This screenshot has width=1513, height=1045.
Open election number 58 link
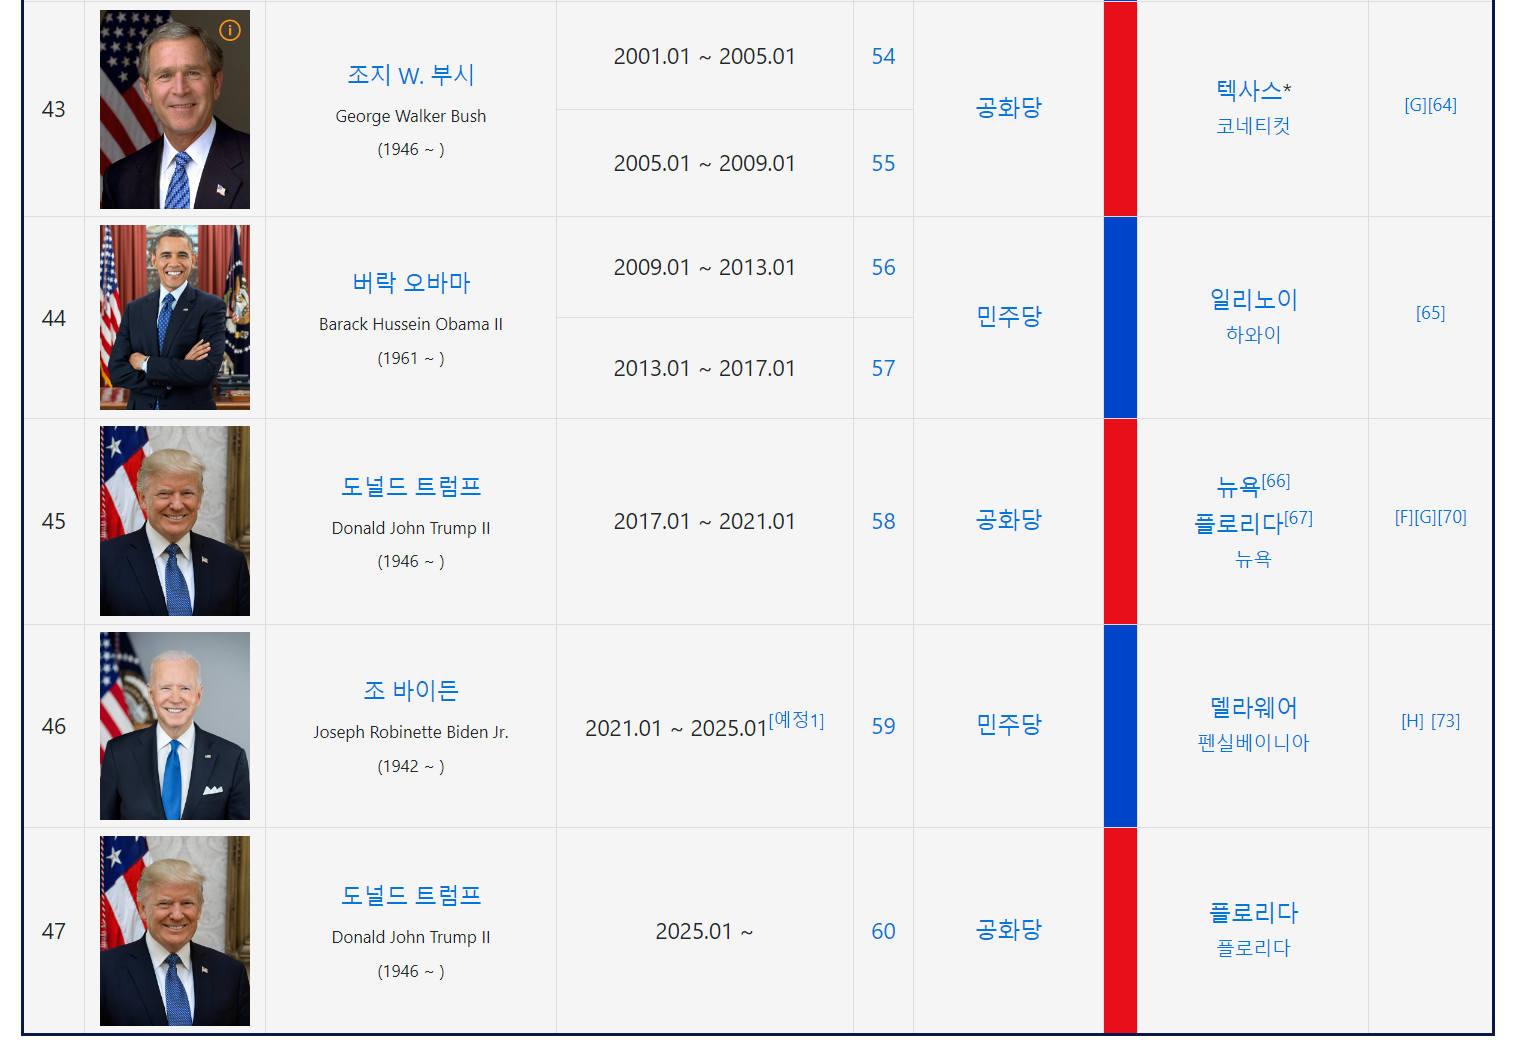pyautogui.click(x=883, y=522)
